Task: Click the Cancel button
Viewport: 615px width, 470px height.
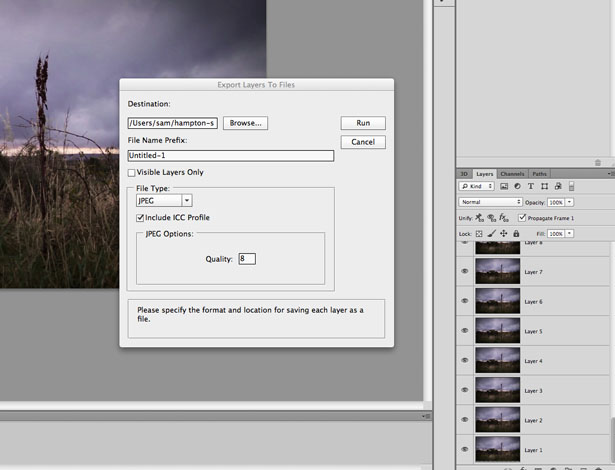Action: (363, 142)
